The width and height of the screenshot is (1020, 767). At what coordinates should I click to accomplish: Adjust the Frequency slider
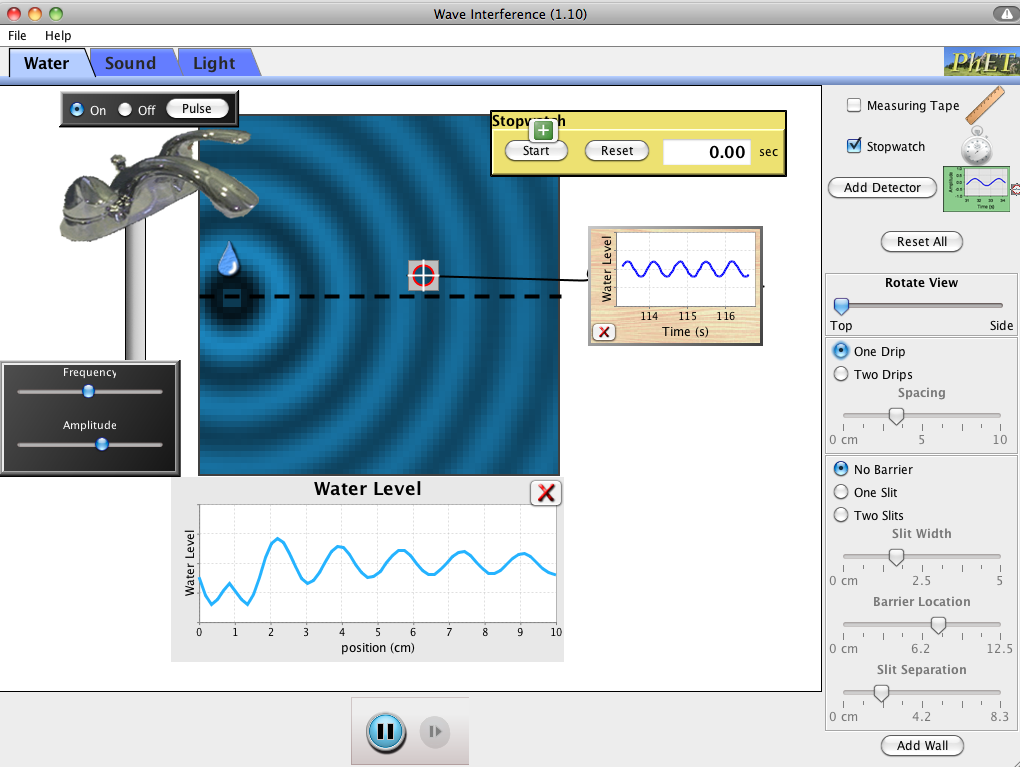(88, 391)
